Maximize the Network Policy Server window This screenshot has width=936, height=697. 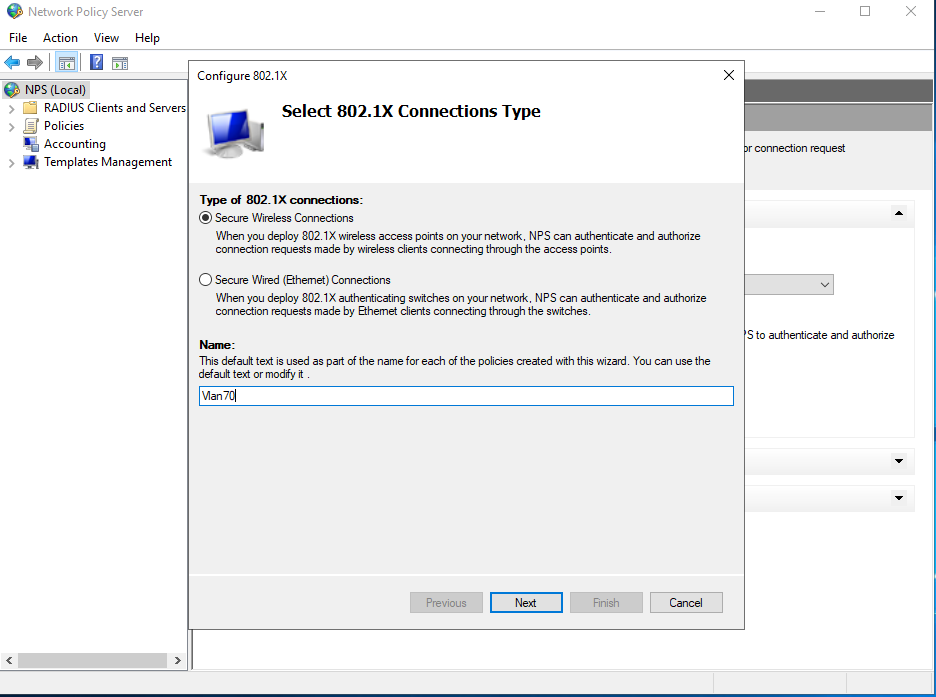click(865, 11)
